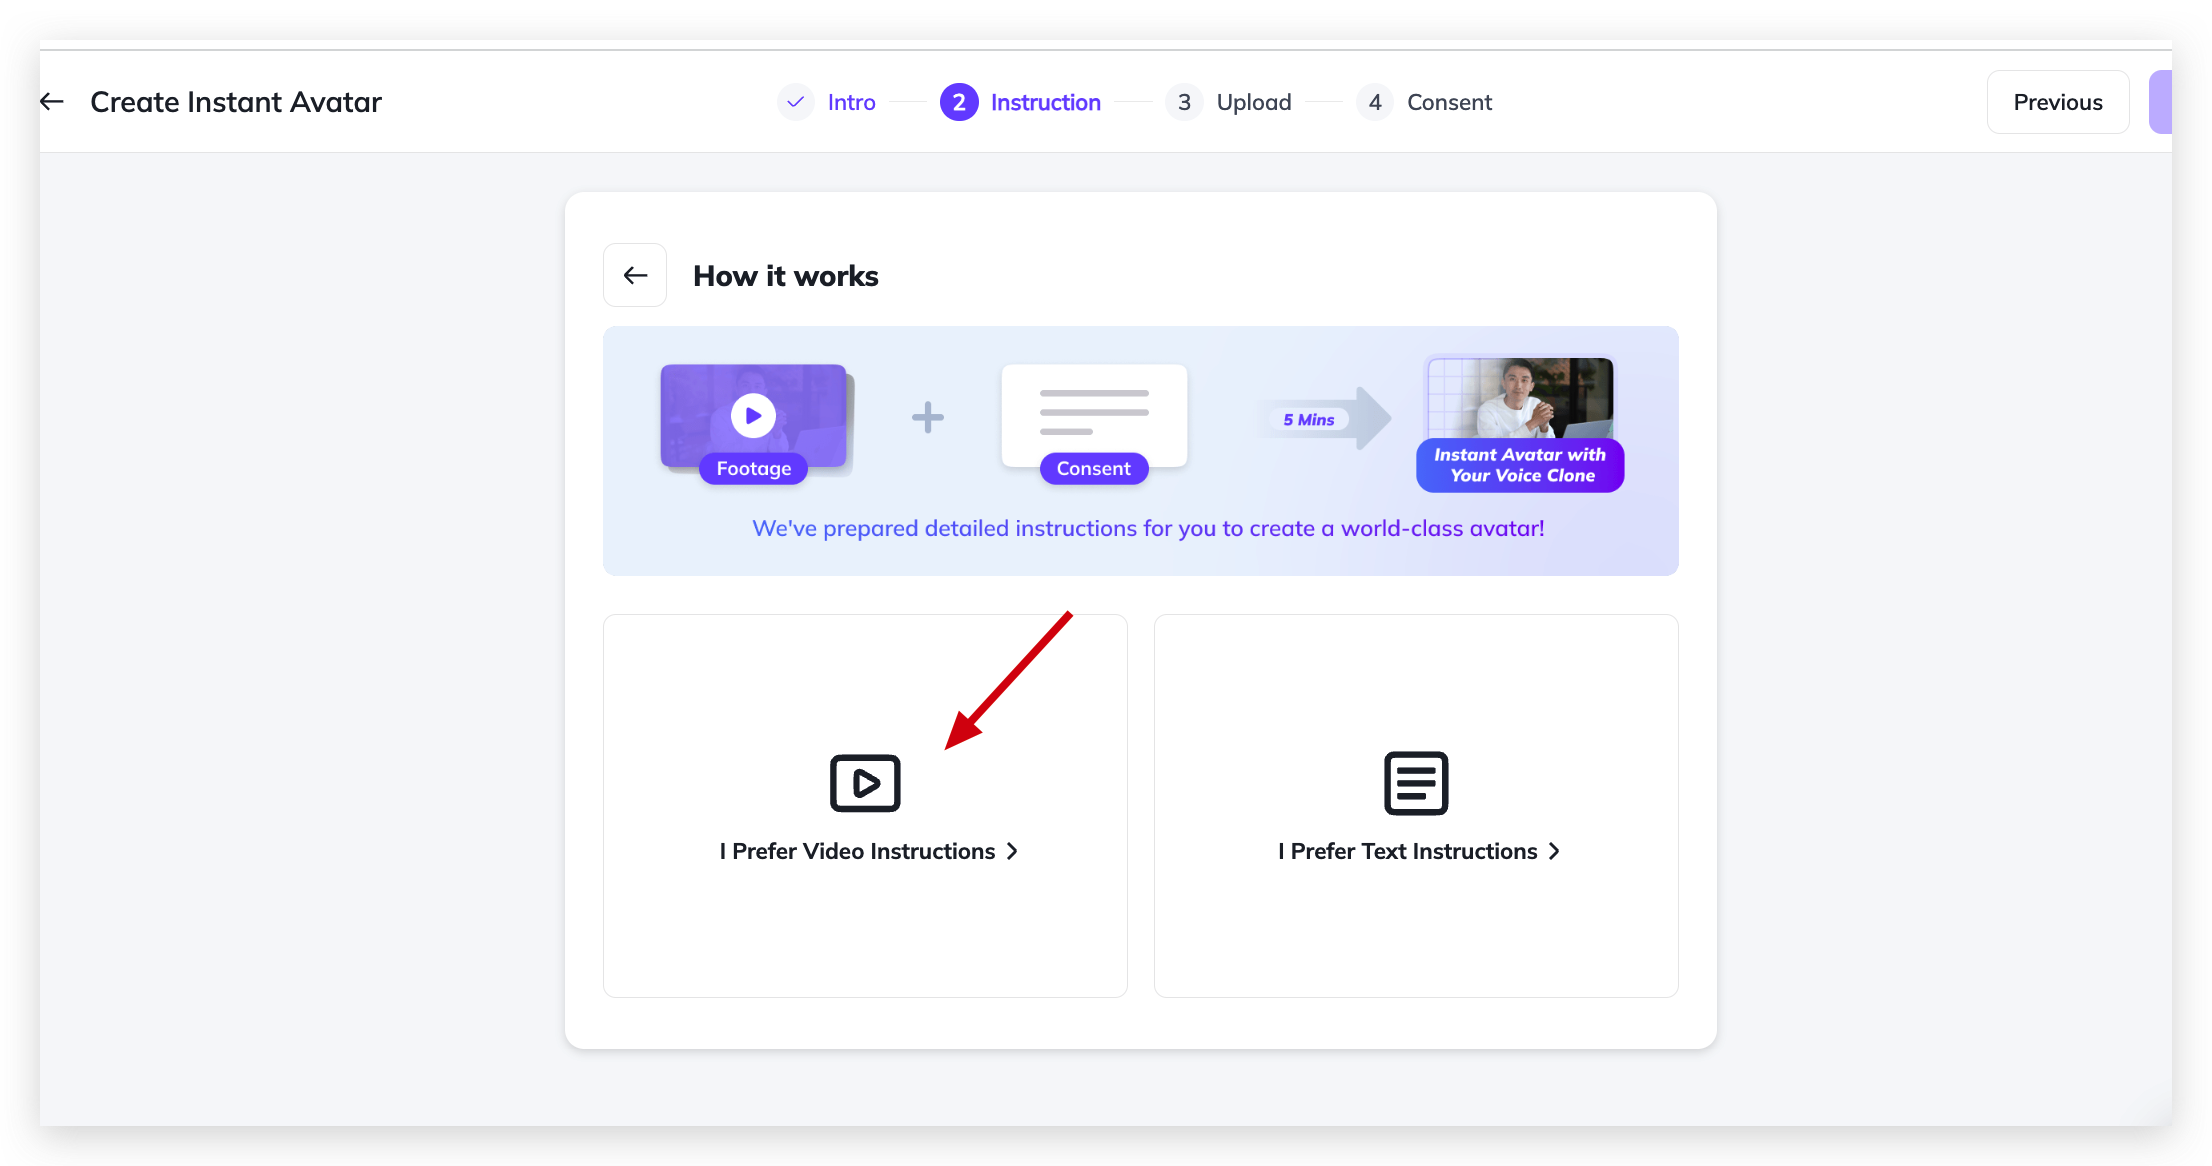This screenshot has width=2212, height=1166.
Task: Click the video play icon in left card
Action: click(865, 783)
